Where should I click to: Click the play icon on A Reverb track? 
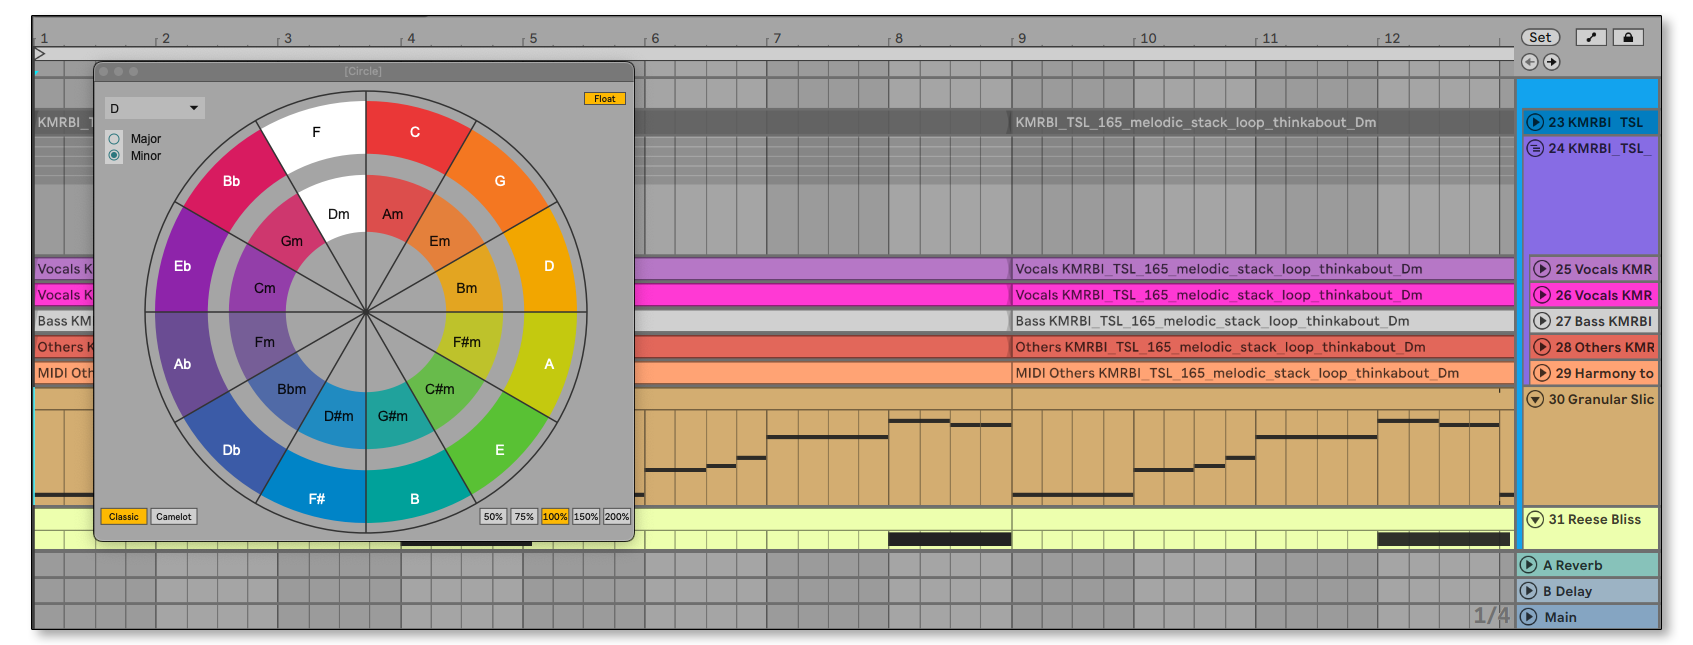[1529, 565]
